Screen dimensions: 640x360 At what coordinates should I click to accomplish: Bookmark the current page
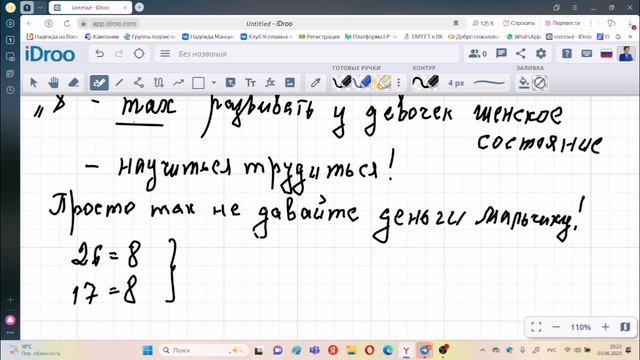[x=456, y=23]
